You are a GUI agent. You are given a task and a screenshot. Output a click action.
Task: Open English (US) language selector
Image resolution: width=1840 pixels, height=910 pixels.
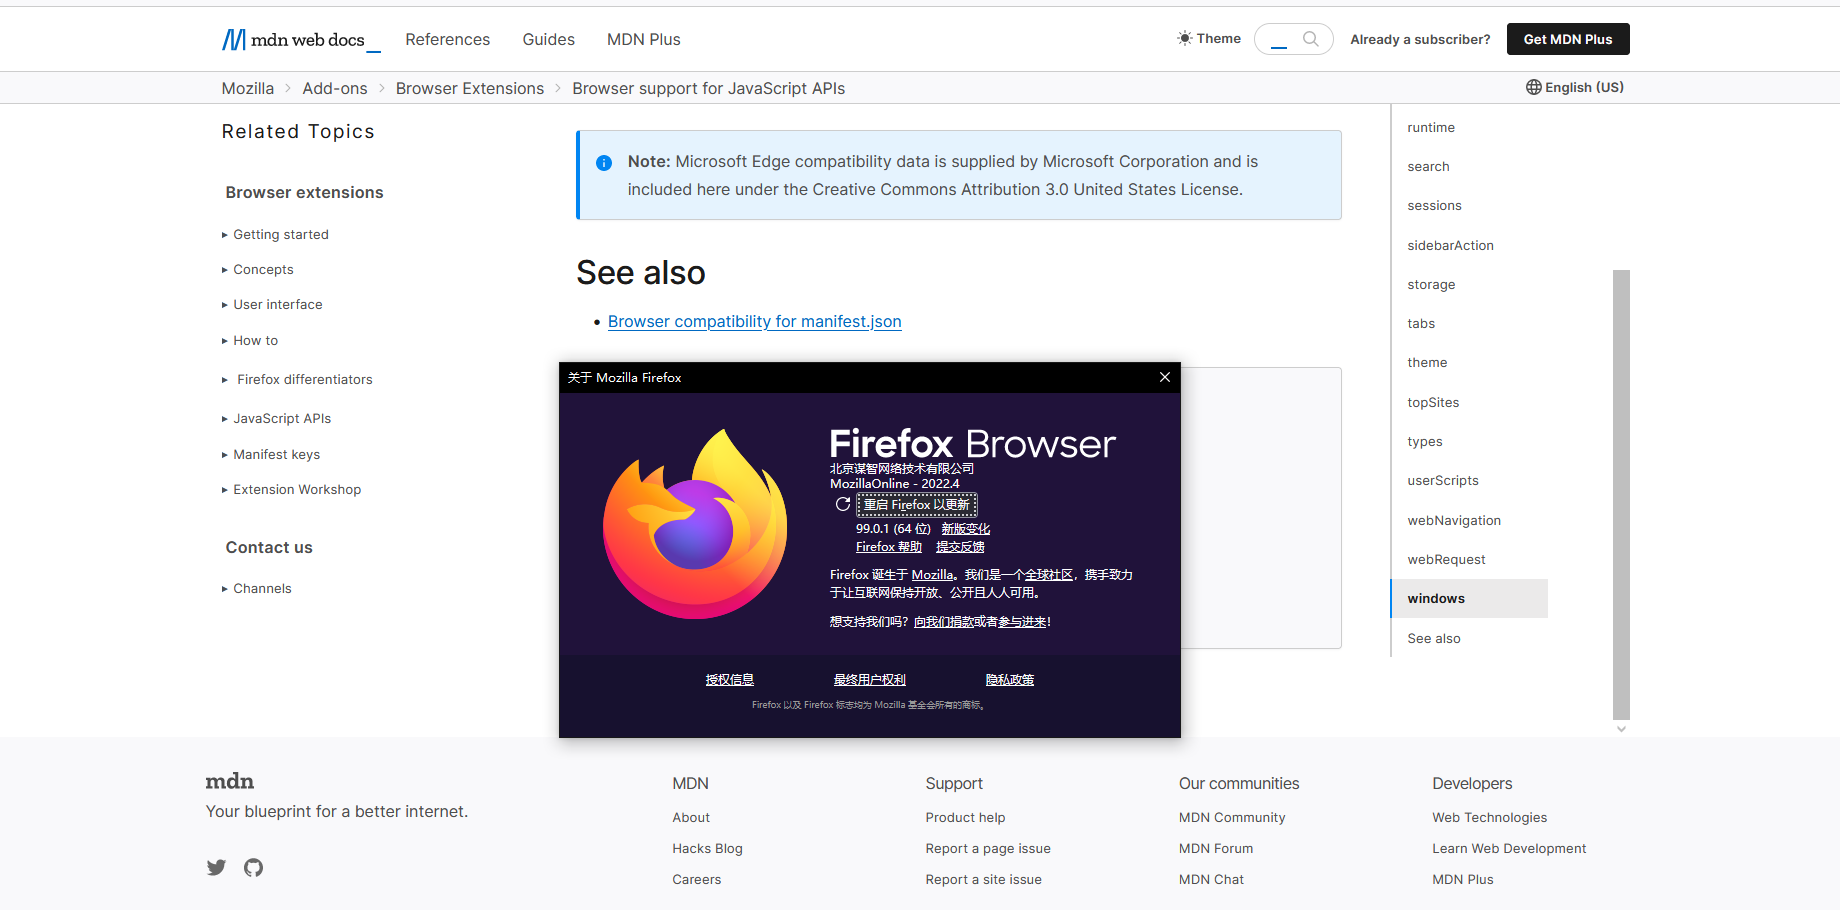coord(1574,88)
